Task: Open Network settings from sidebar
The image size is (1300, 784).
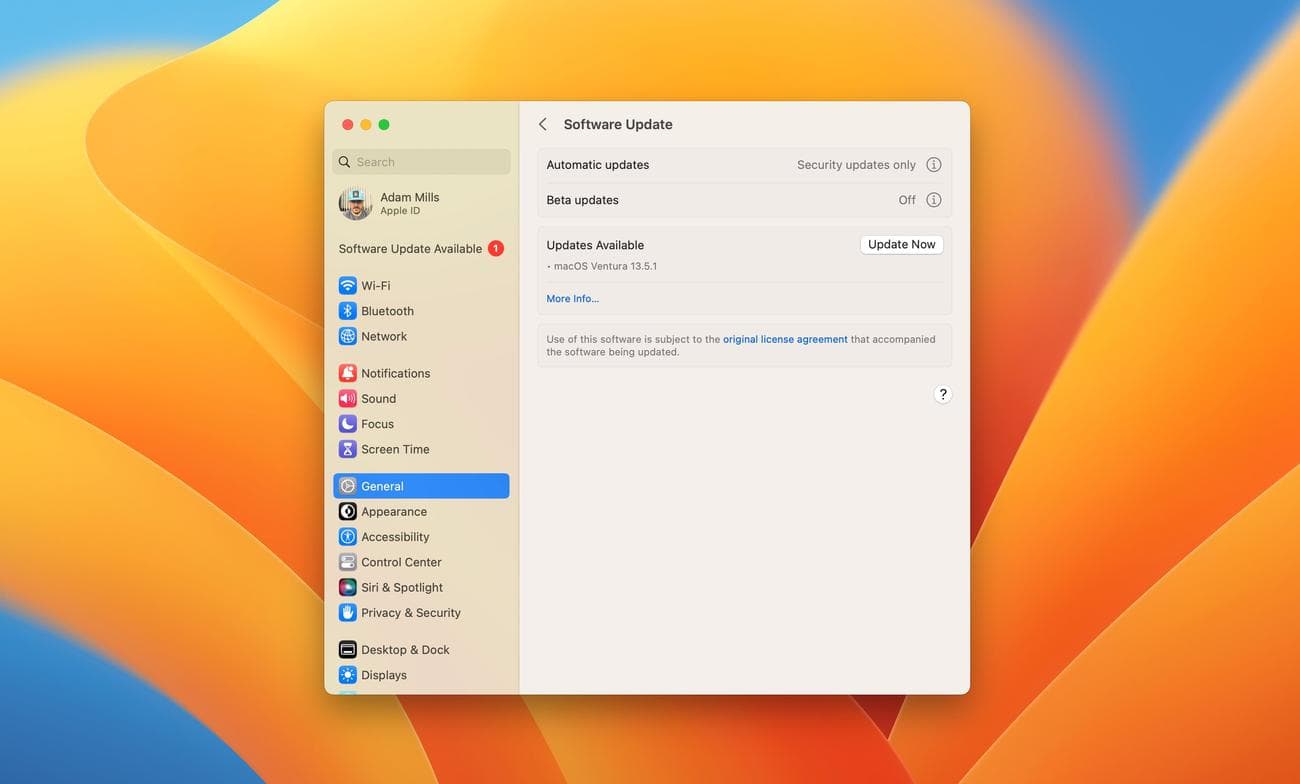Action: 347,336
